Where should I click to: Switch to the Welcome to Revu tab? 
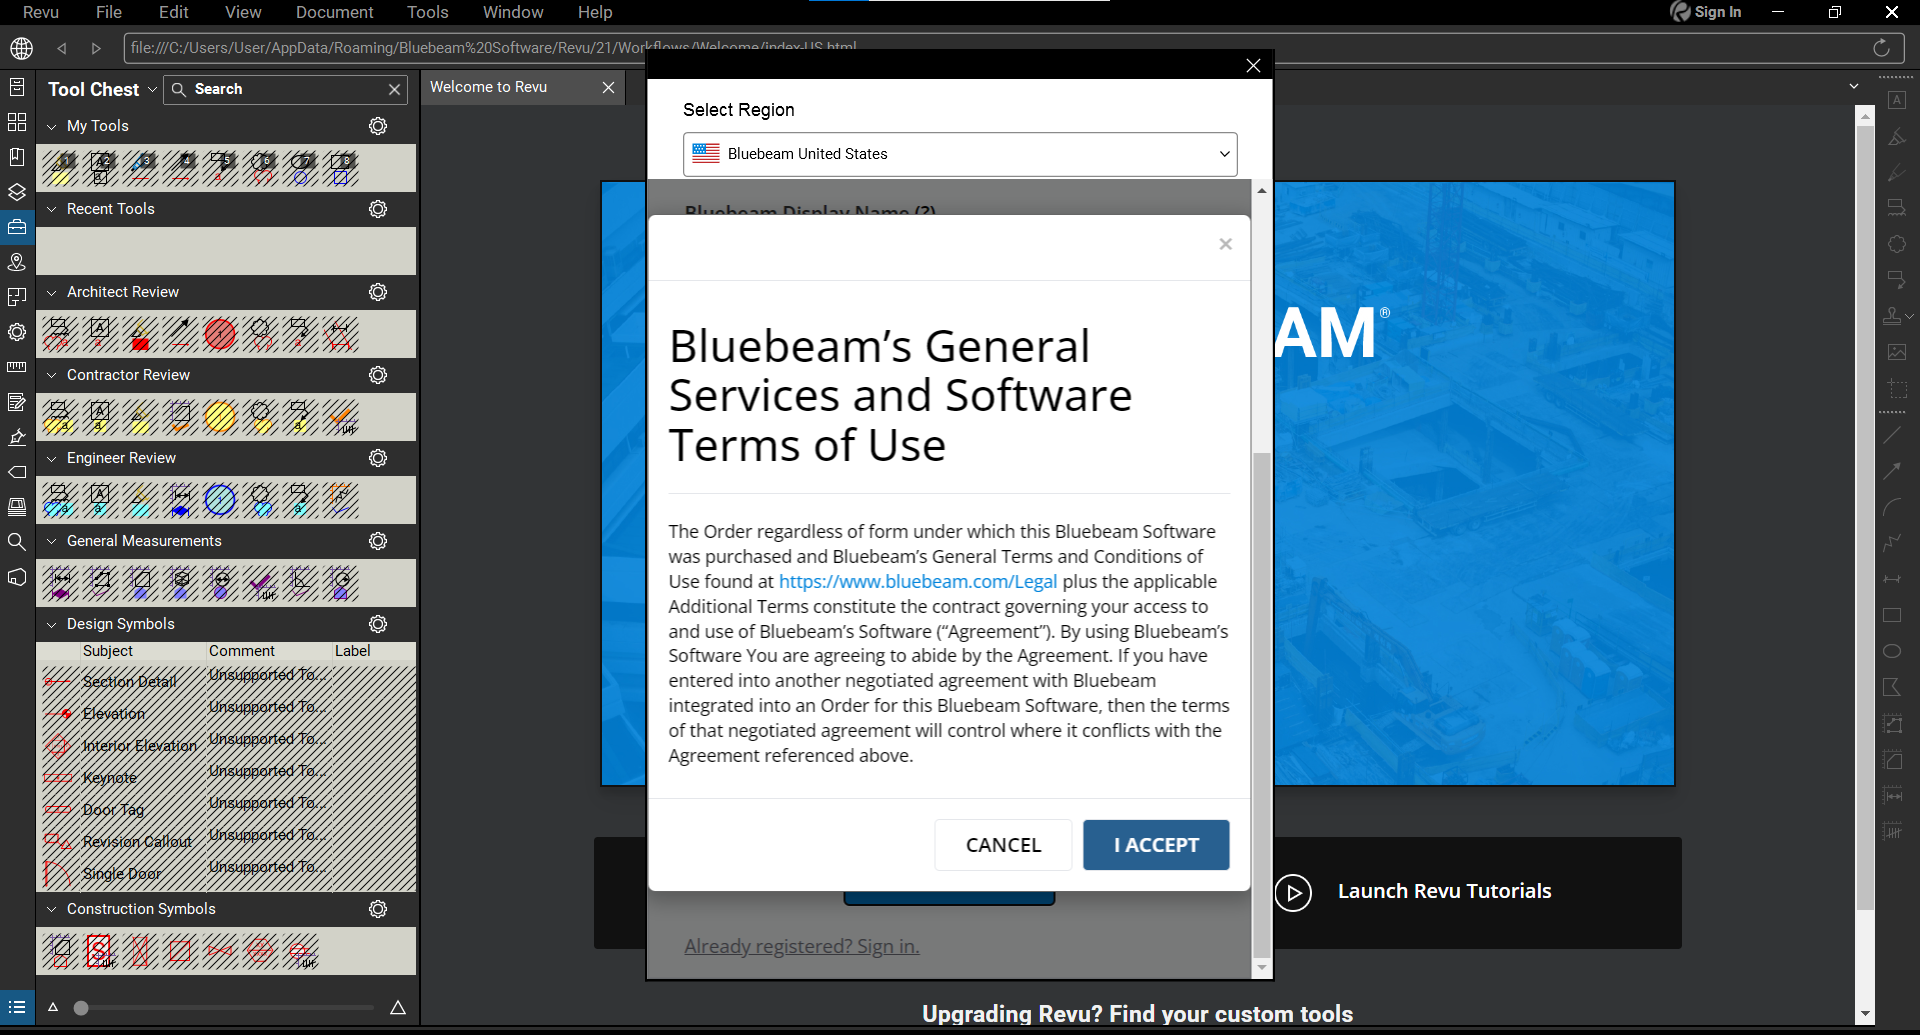489,88
